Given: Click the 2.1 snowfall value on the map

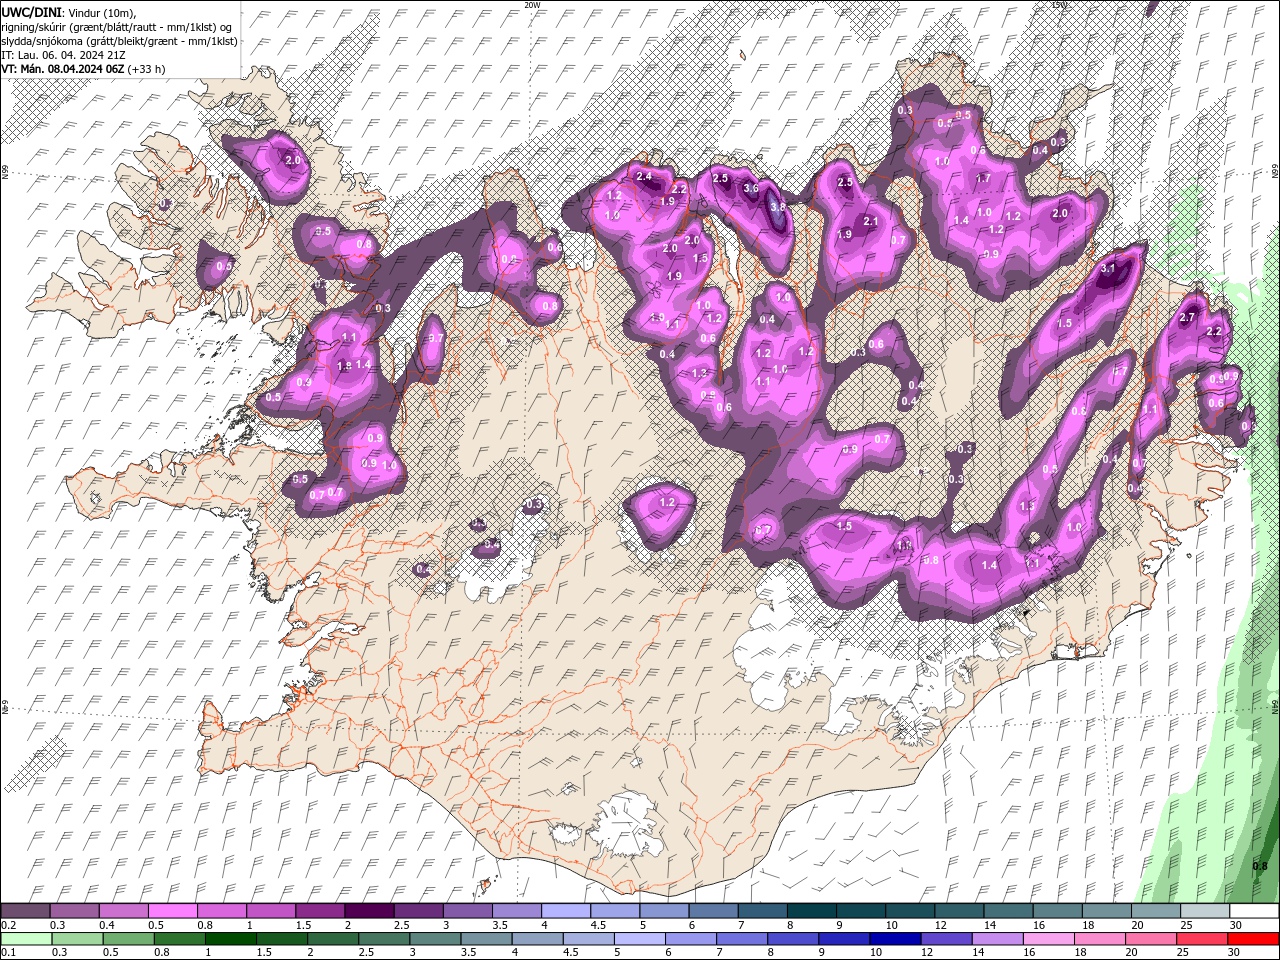Looking at the screenshot, I should coord(870,222).
